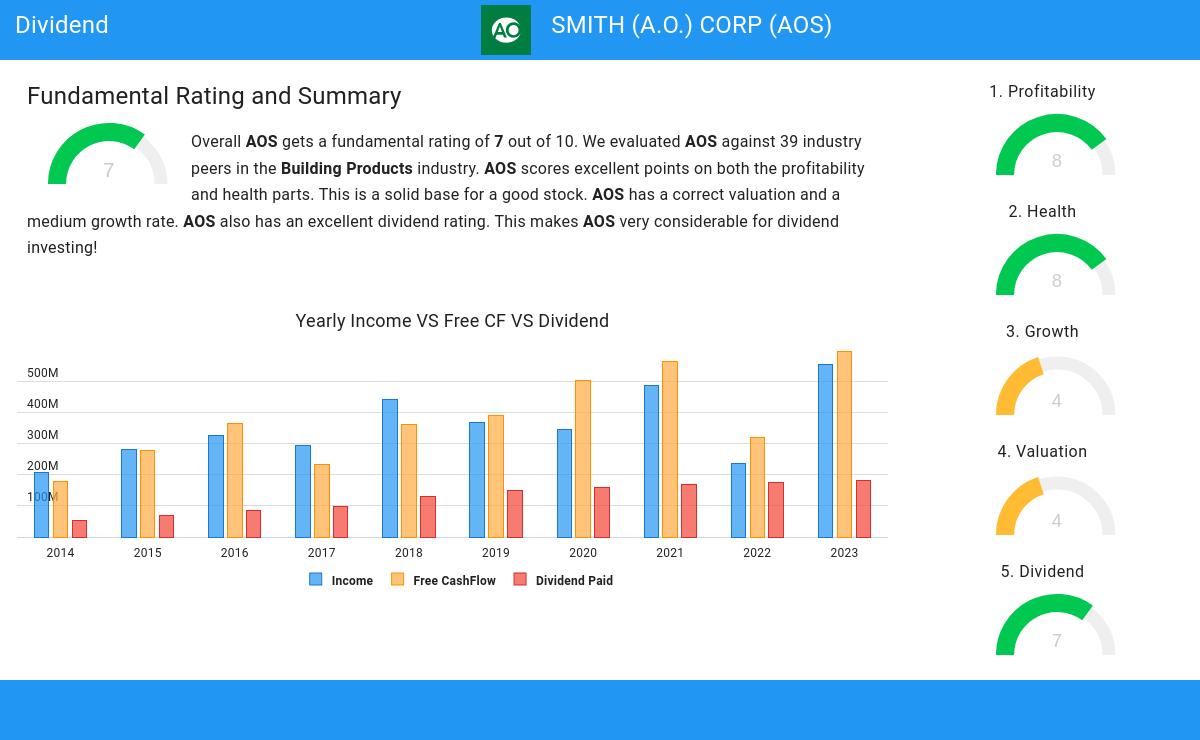Click the 2023 Income blue bar
This screenshot has height=740, width=1200.
coord(825,451)
